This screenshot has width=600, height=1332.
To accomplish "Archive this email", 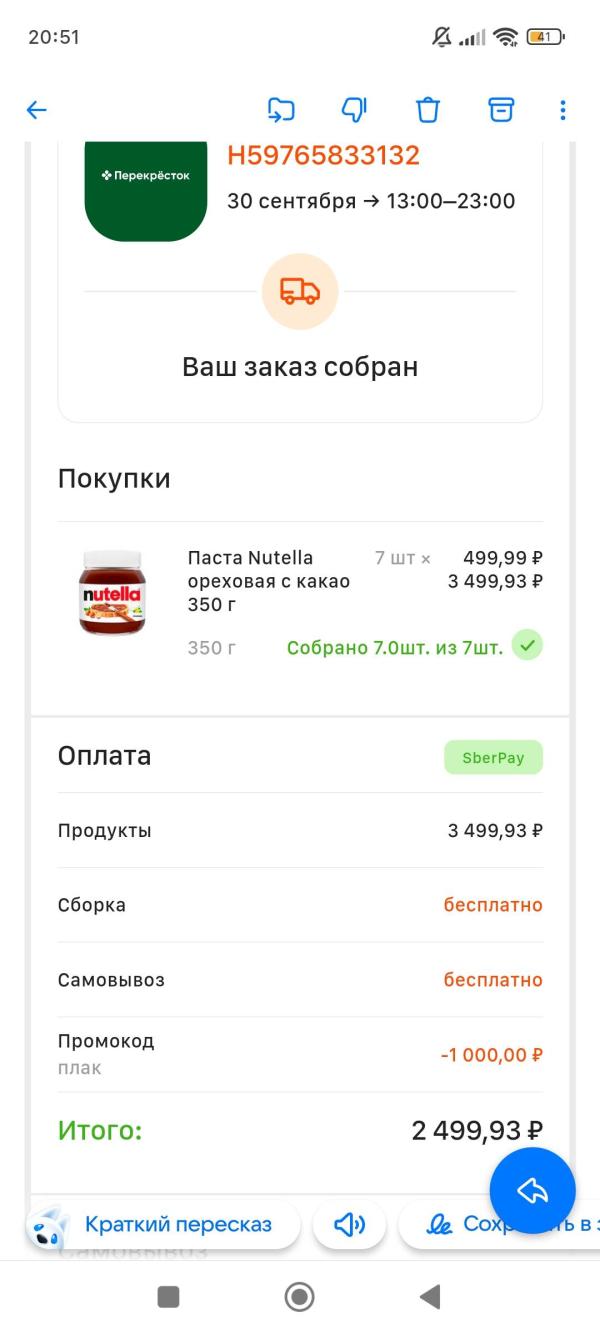I will pyautogui.click(x=501, y=110).
